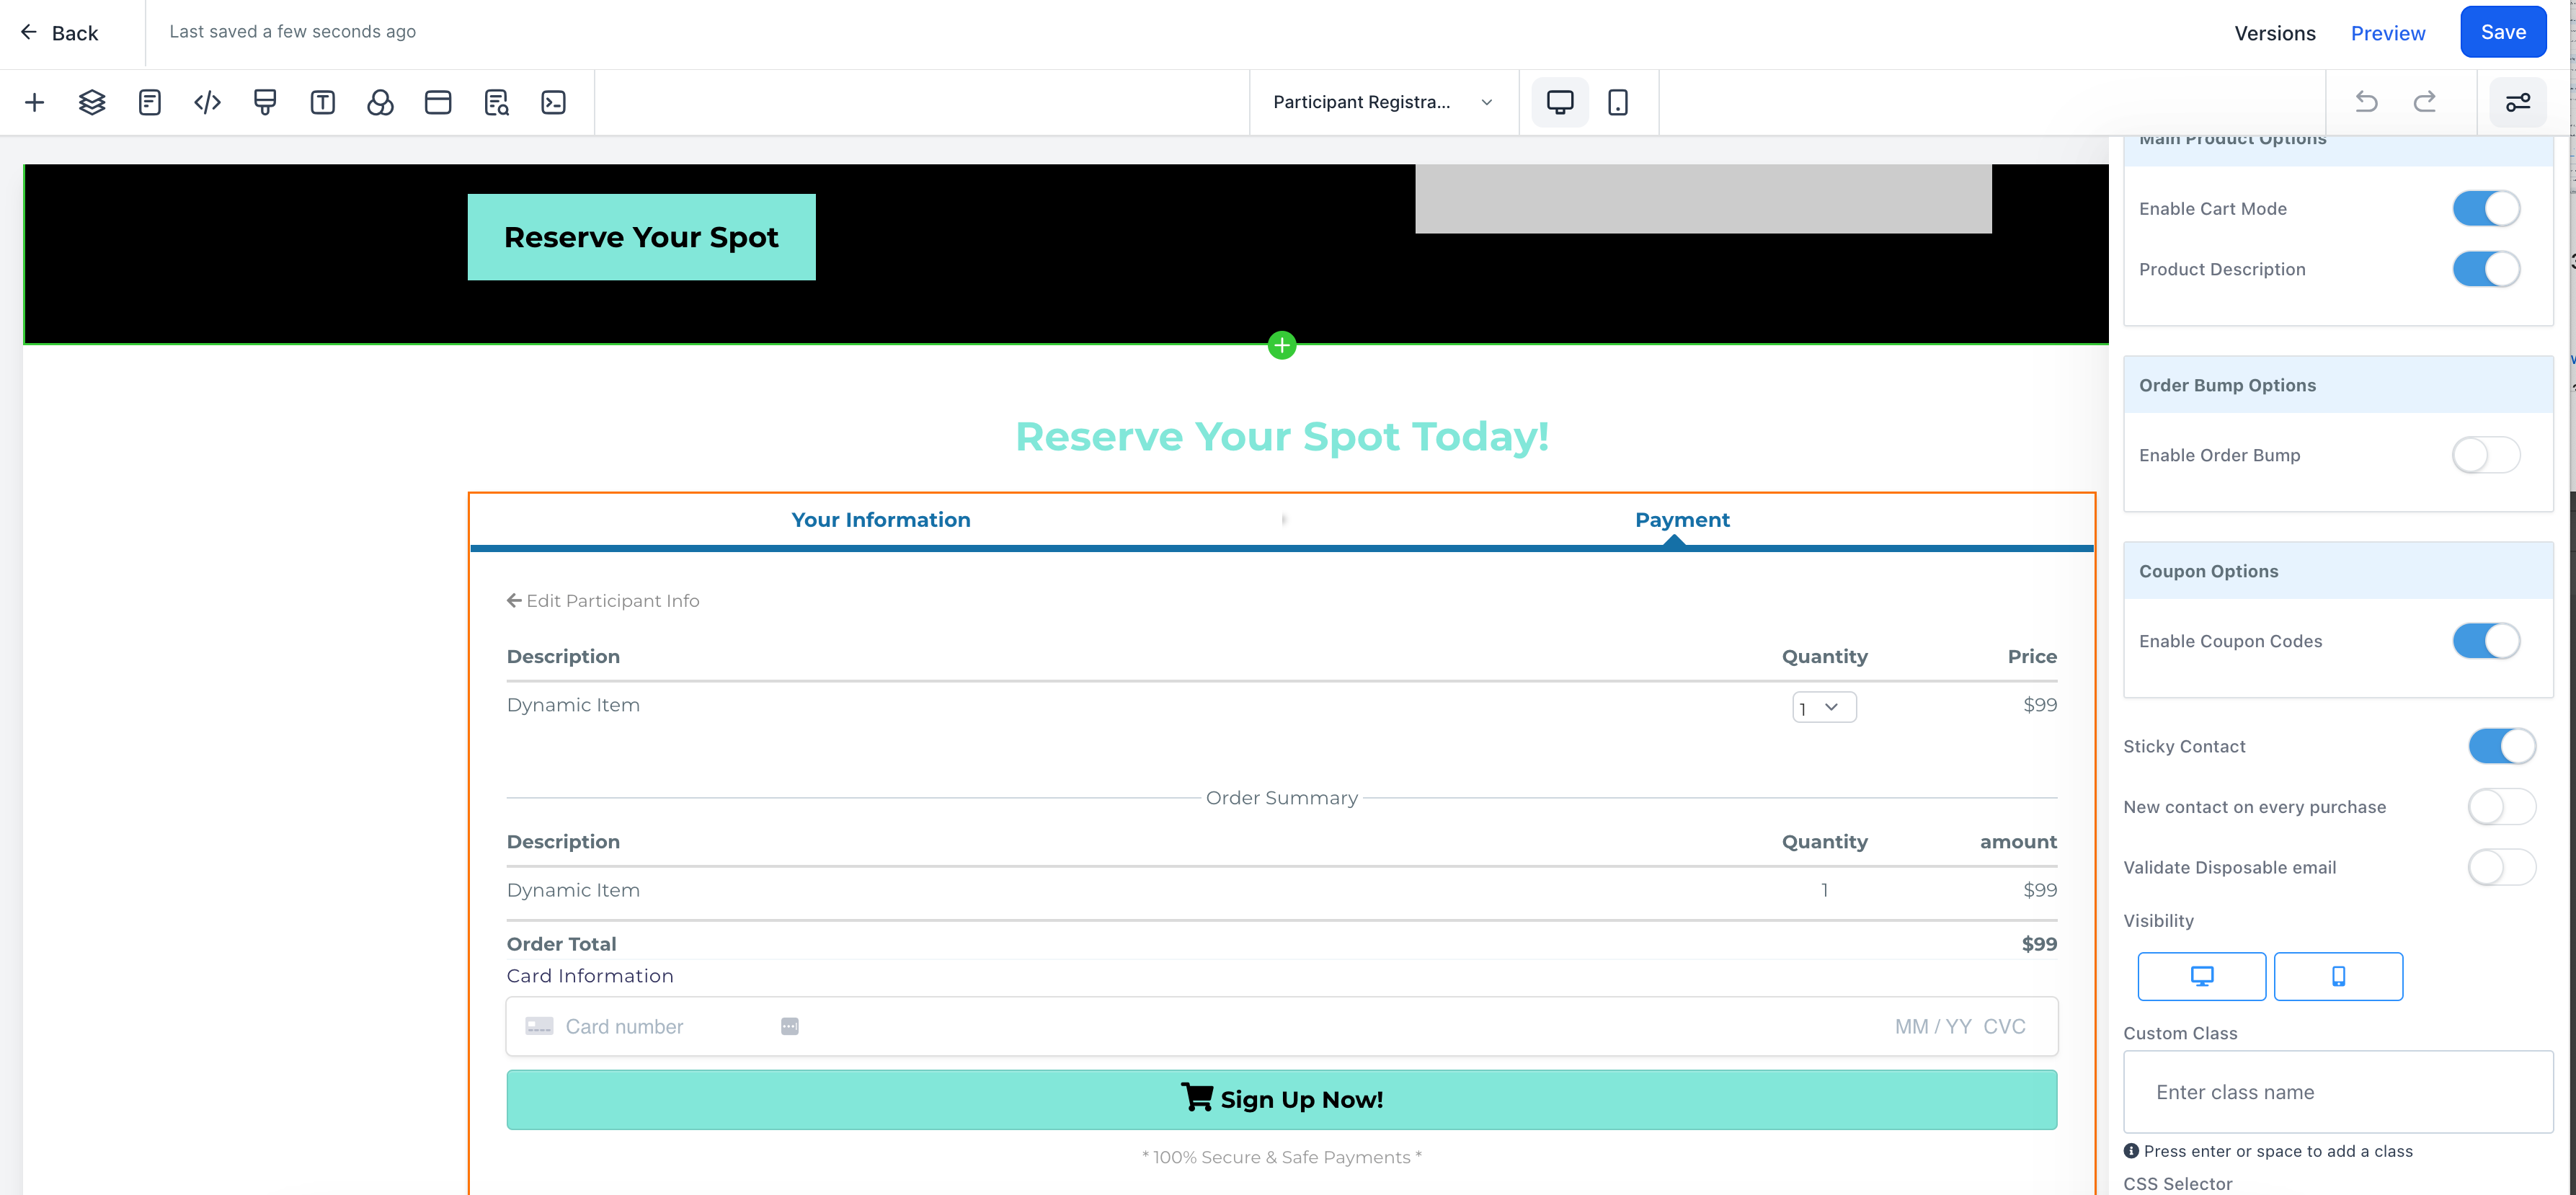2576x1195 pixels.
Task: Click the Save button
Action: pyautogui.click(x=2503, y=32)
